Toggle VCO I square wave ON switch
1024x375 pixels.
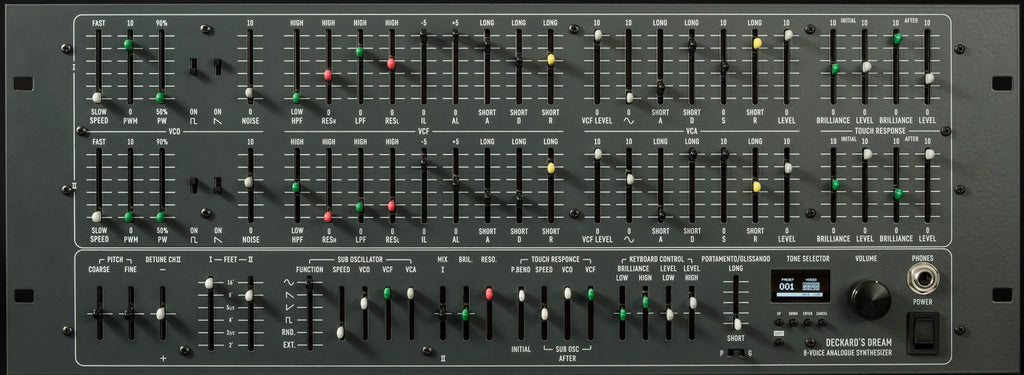pos(194,67)
